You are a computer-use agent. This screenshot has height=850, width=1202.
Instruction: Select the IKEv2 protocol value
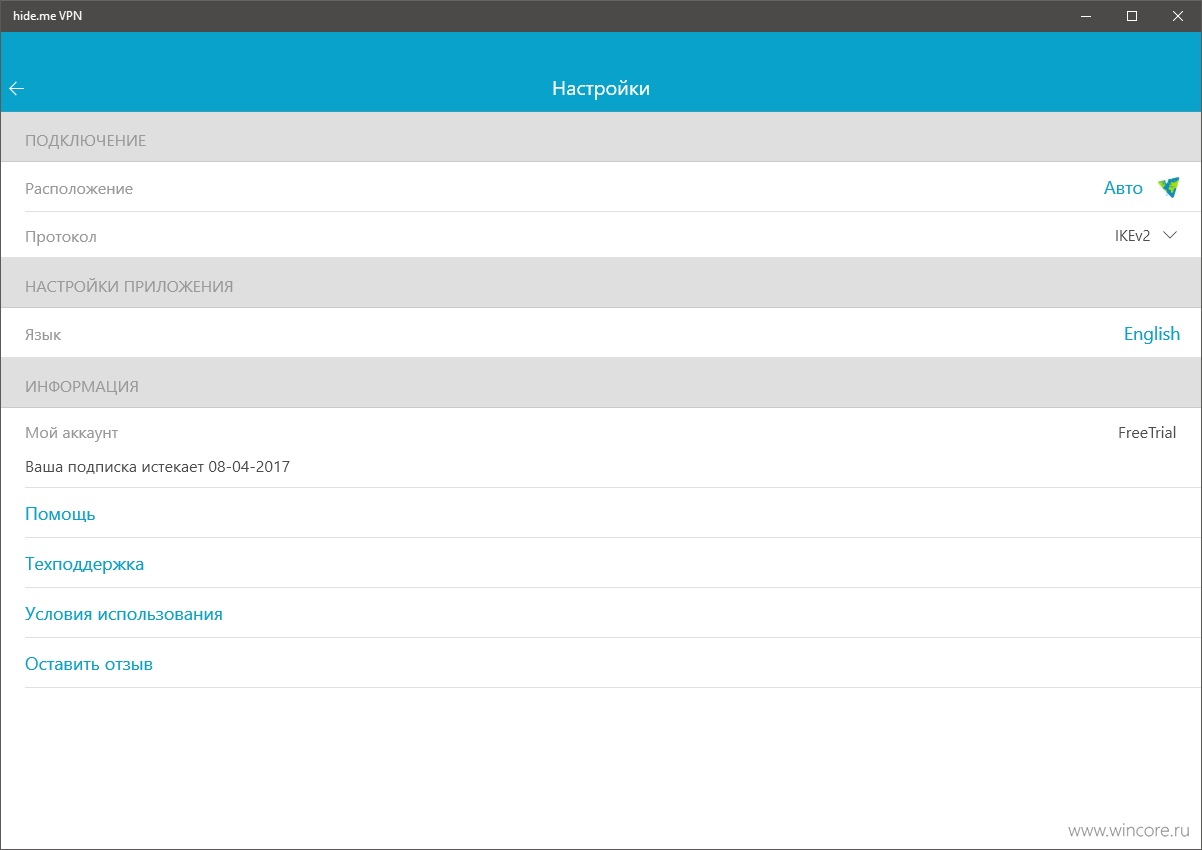coord(1132,236)
